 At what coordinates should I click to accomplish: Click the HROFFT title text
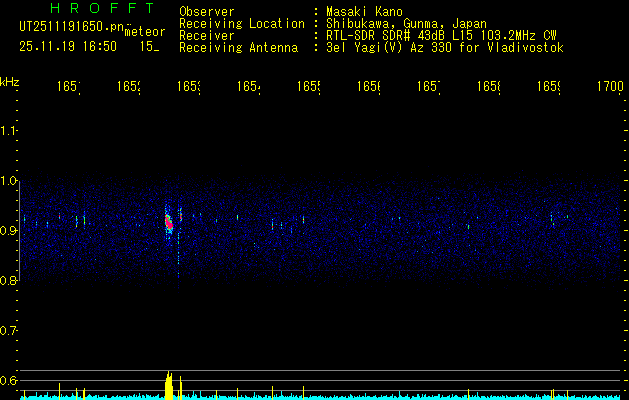click(x=103, y=8)
